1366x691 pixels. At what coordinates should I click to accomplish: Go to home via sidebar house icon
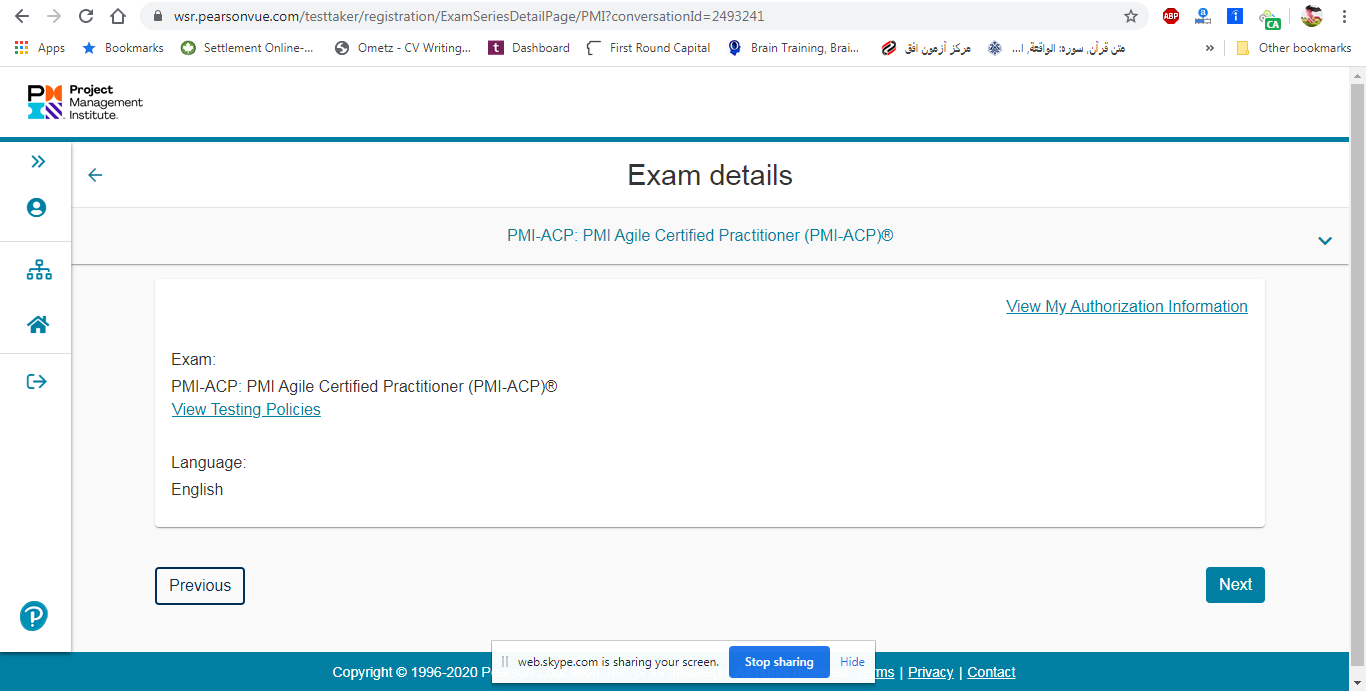coord(38,325)
